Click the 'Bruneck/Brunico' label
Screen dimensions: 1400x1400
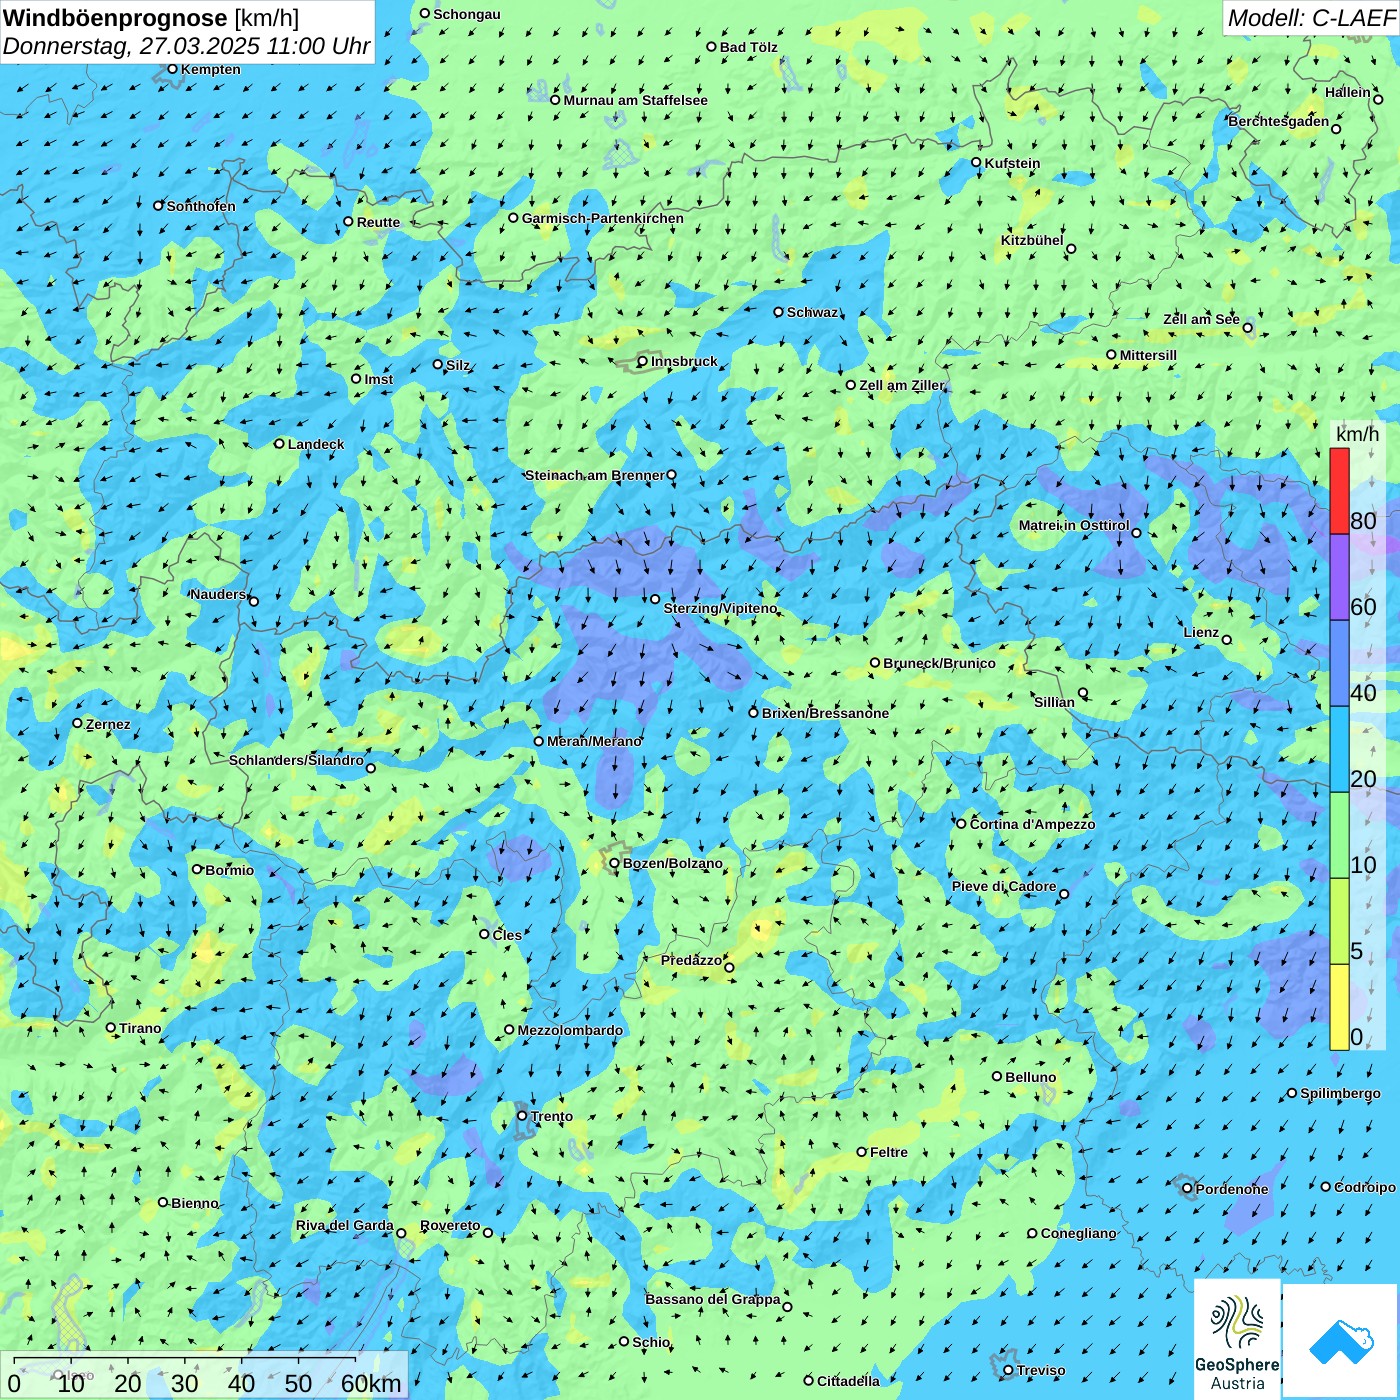[x=939, y=663]
